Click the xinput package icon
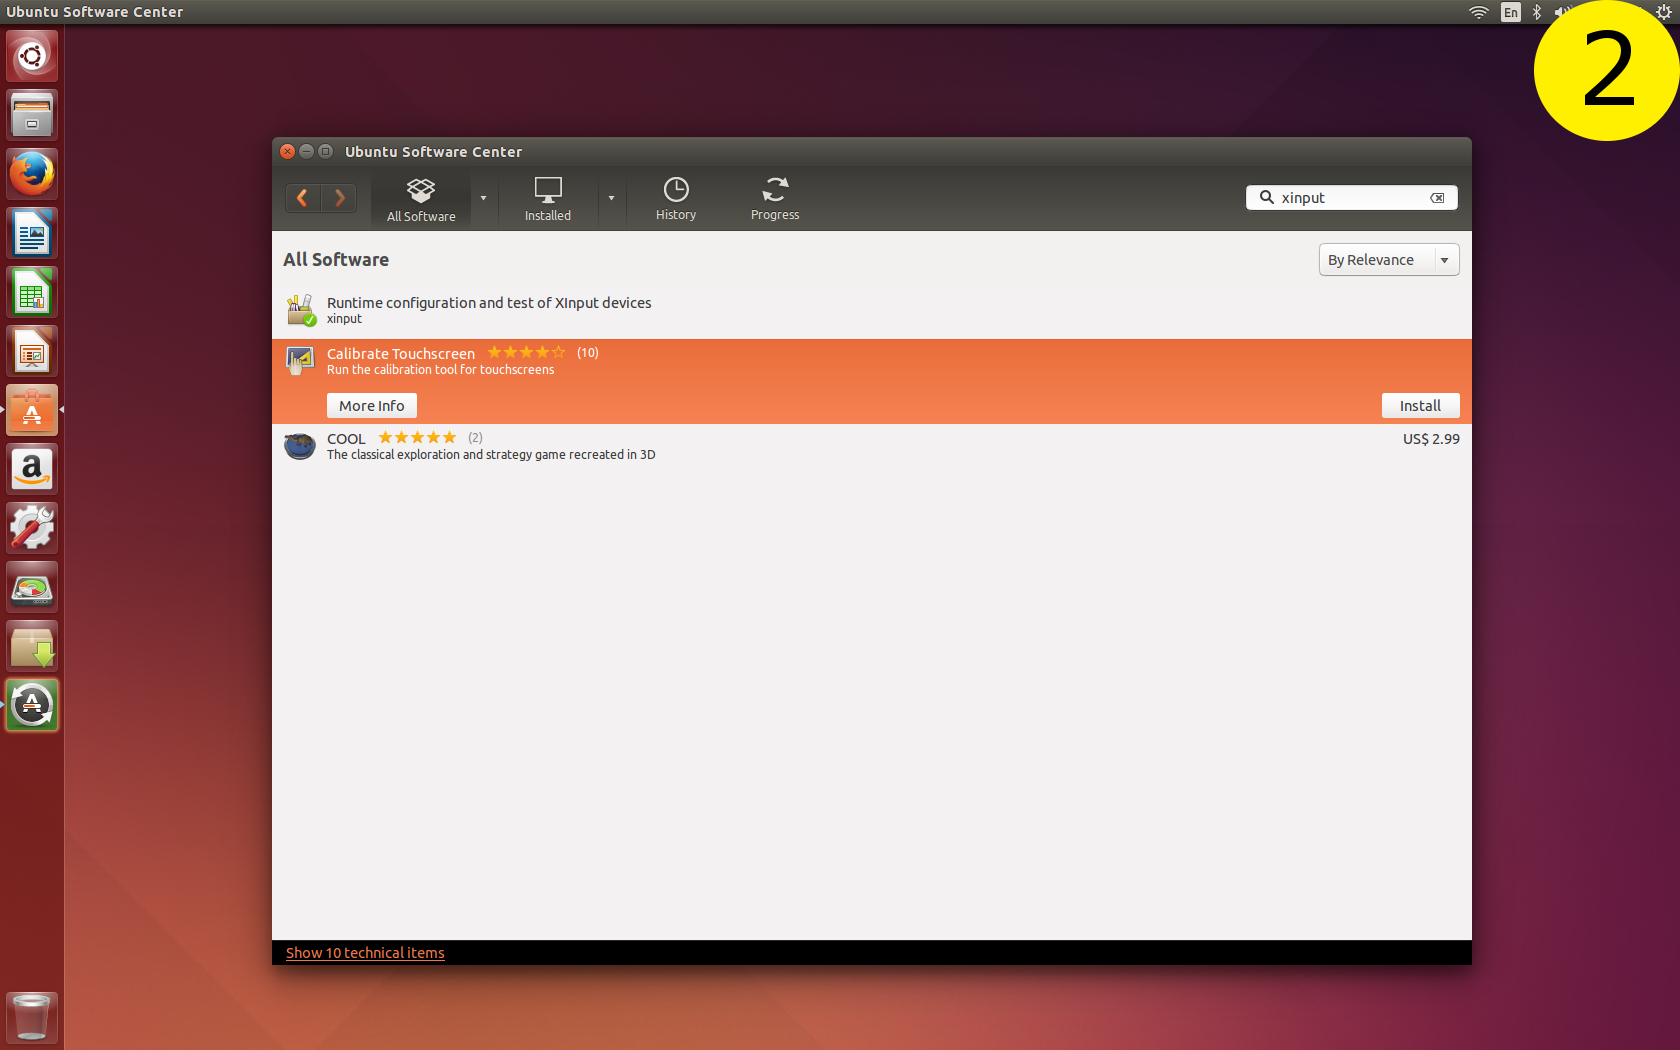 click(x=301, y=310)
